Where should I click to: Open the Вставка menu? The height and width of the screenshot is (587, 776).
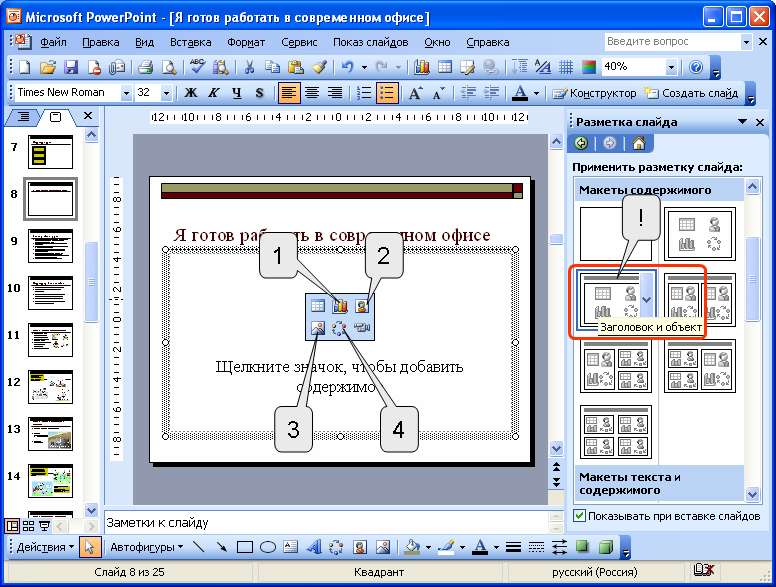(191, 43)
